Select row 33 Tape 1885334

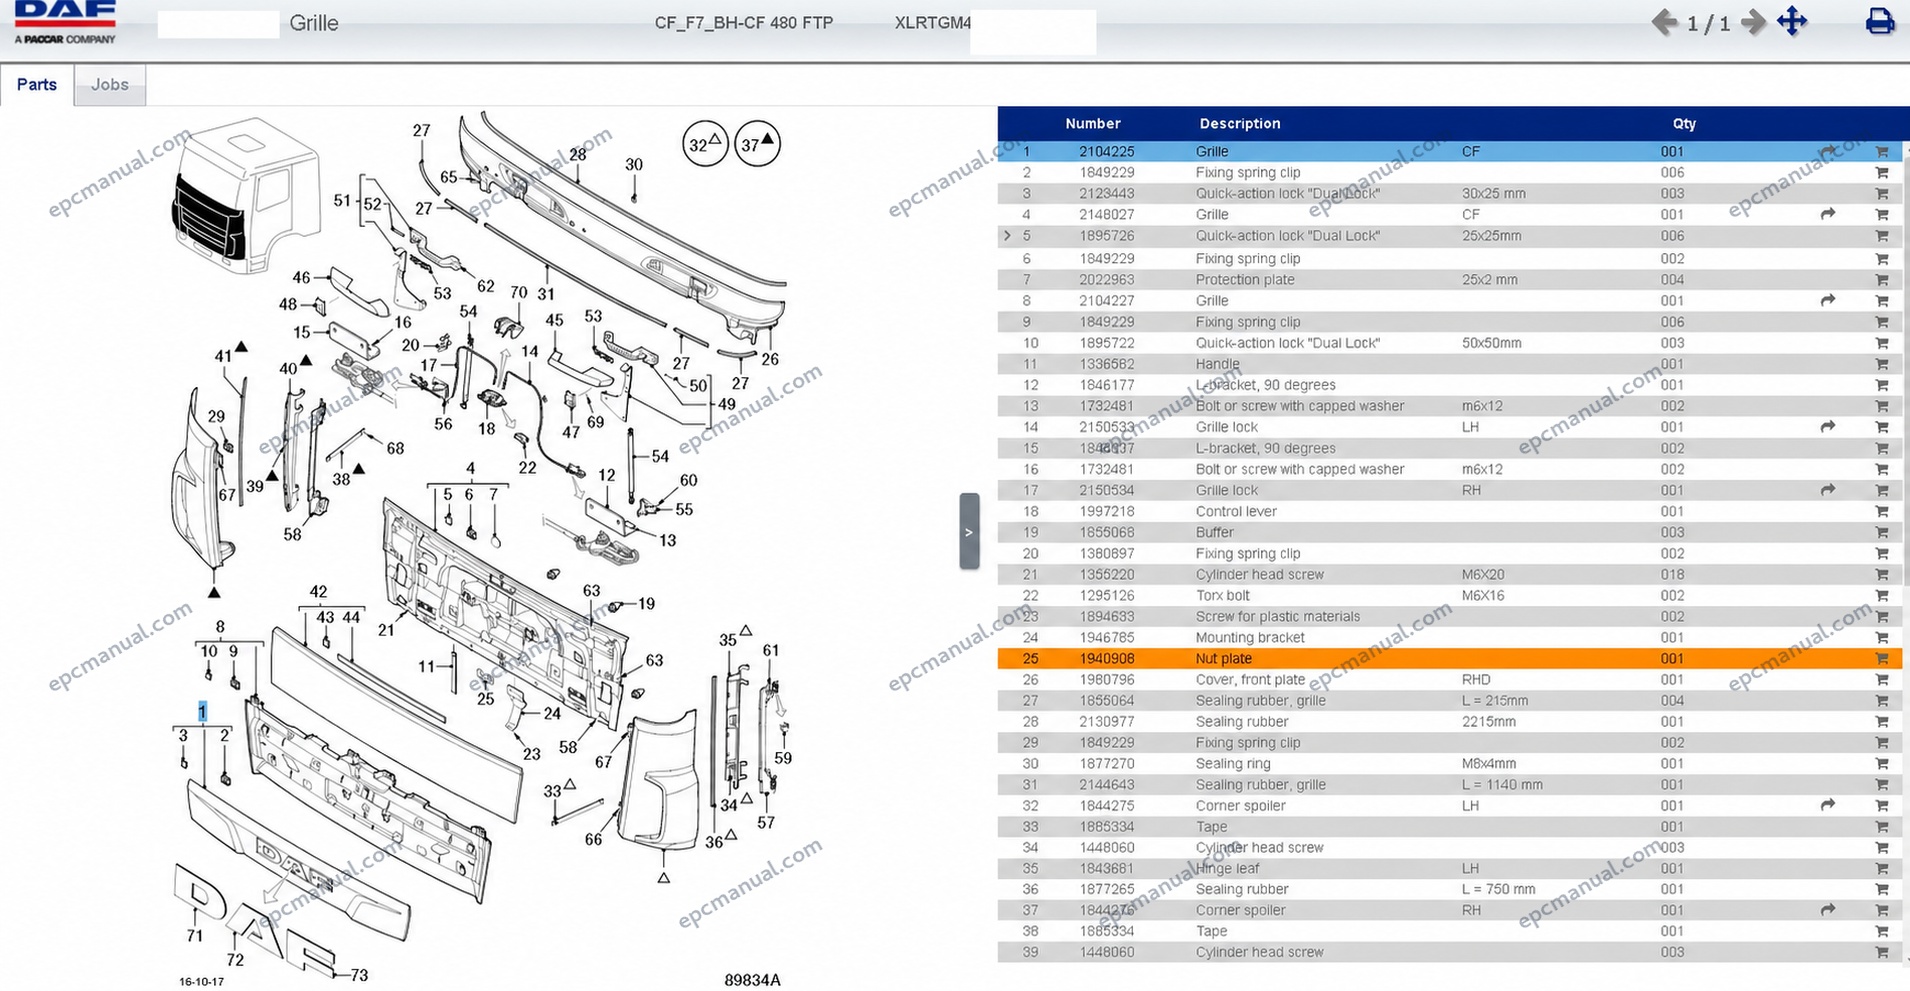point(1450,827)
